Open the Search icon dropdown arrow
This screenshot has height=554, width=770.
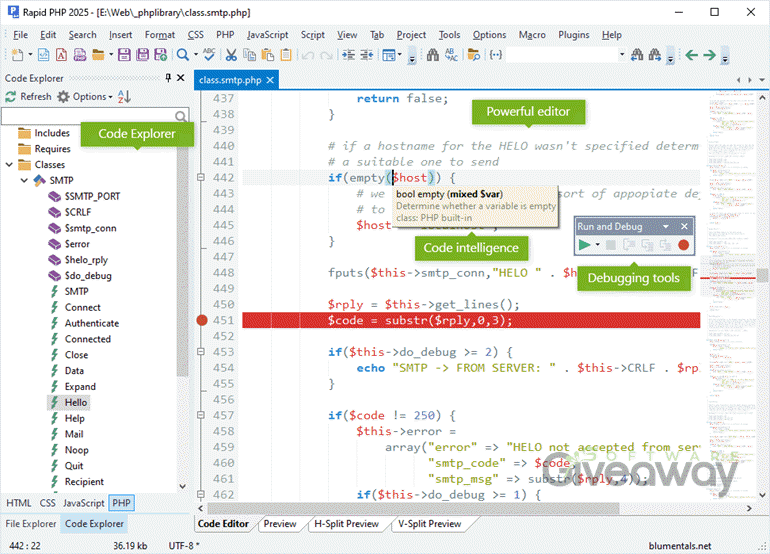(195, 55)
